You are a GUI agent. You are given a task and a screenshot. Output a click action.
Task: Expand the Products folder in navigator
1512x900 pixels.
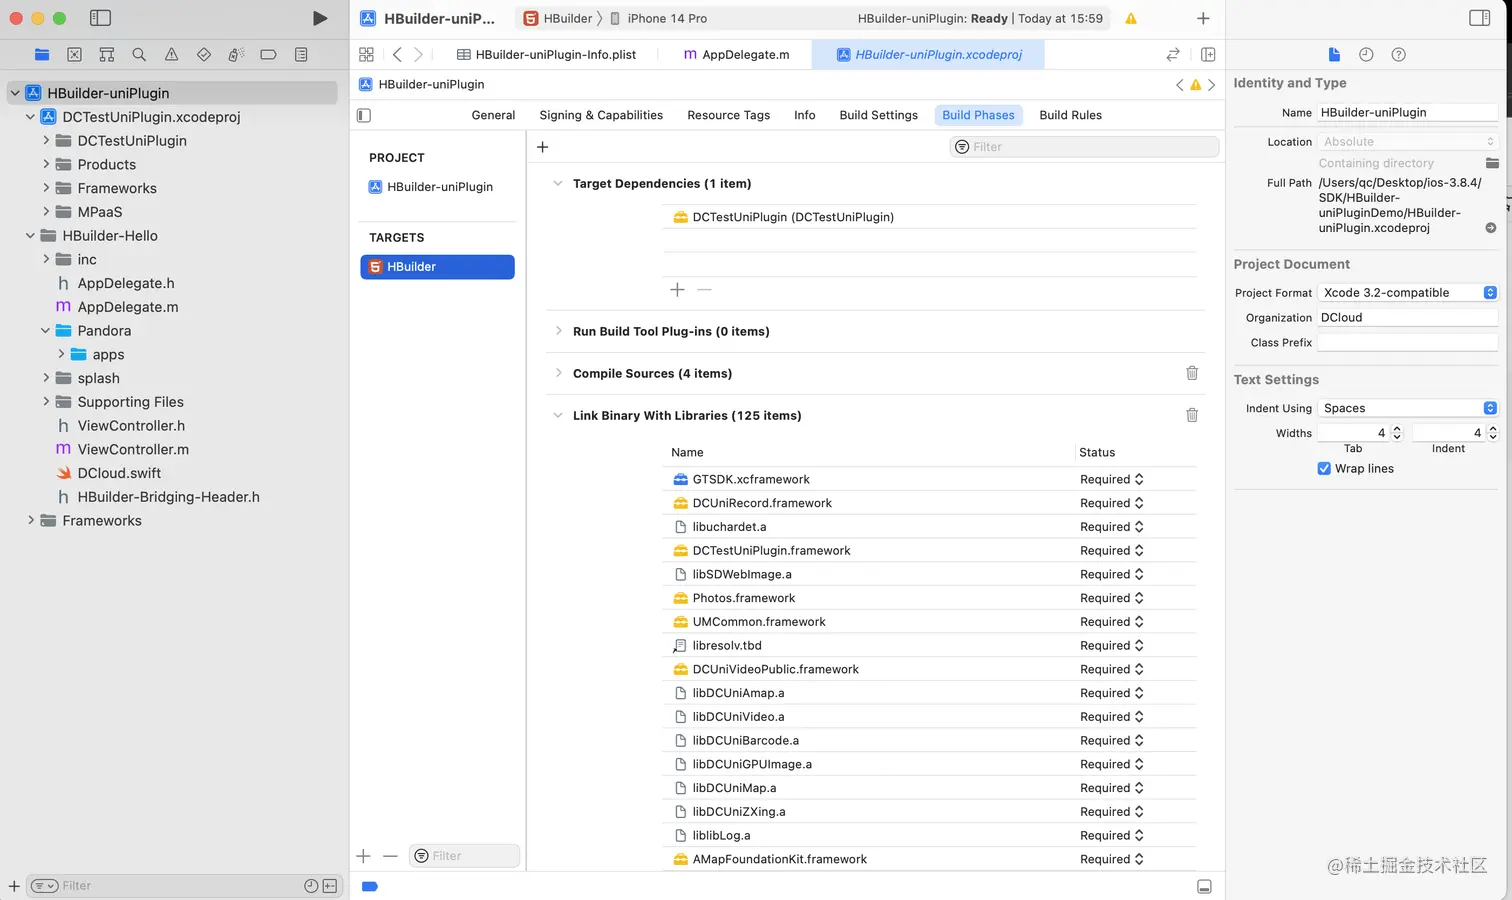click(46, 164)
